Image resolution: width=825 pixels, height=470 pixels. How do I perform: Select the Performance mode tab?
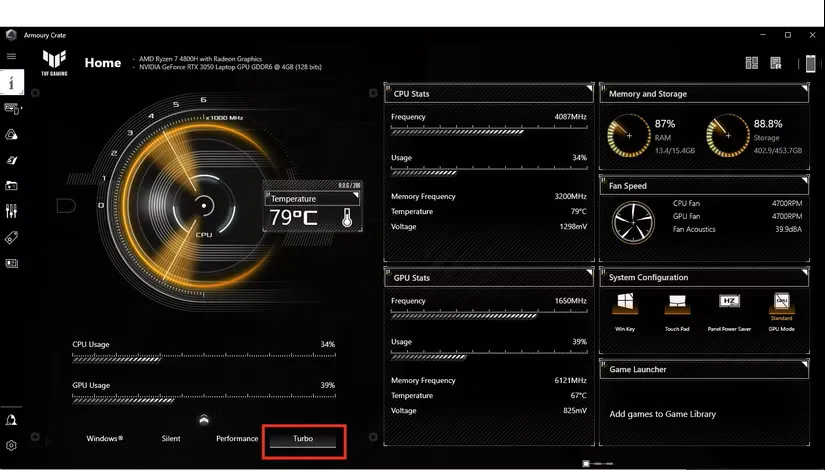click(x=237, y=438)
